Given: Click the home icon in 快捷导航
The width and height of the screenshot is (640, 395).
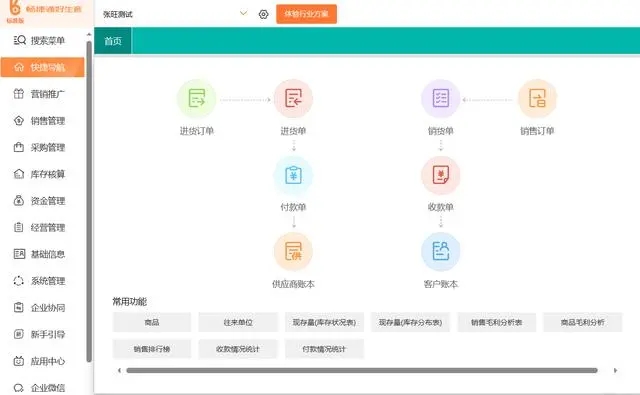Looking at the screenshot, I should (19, 67).
